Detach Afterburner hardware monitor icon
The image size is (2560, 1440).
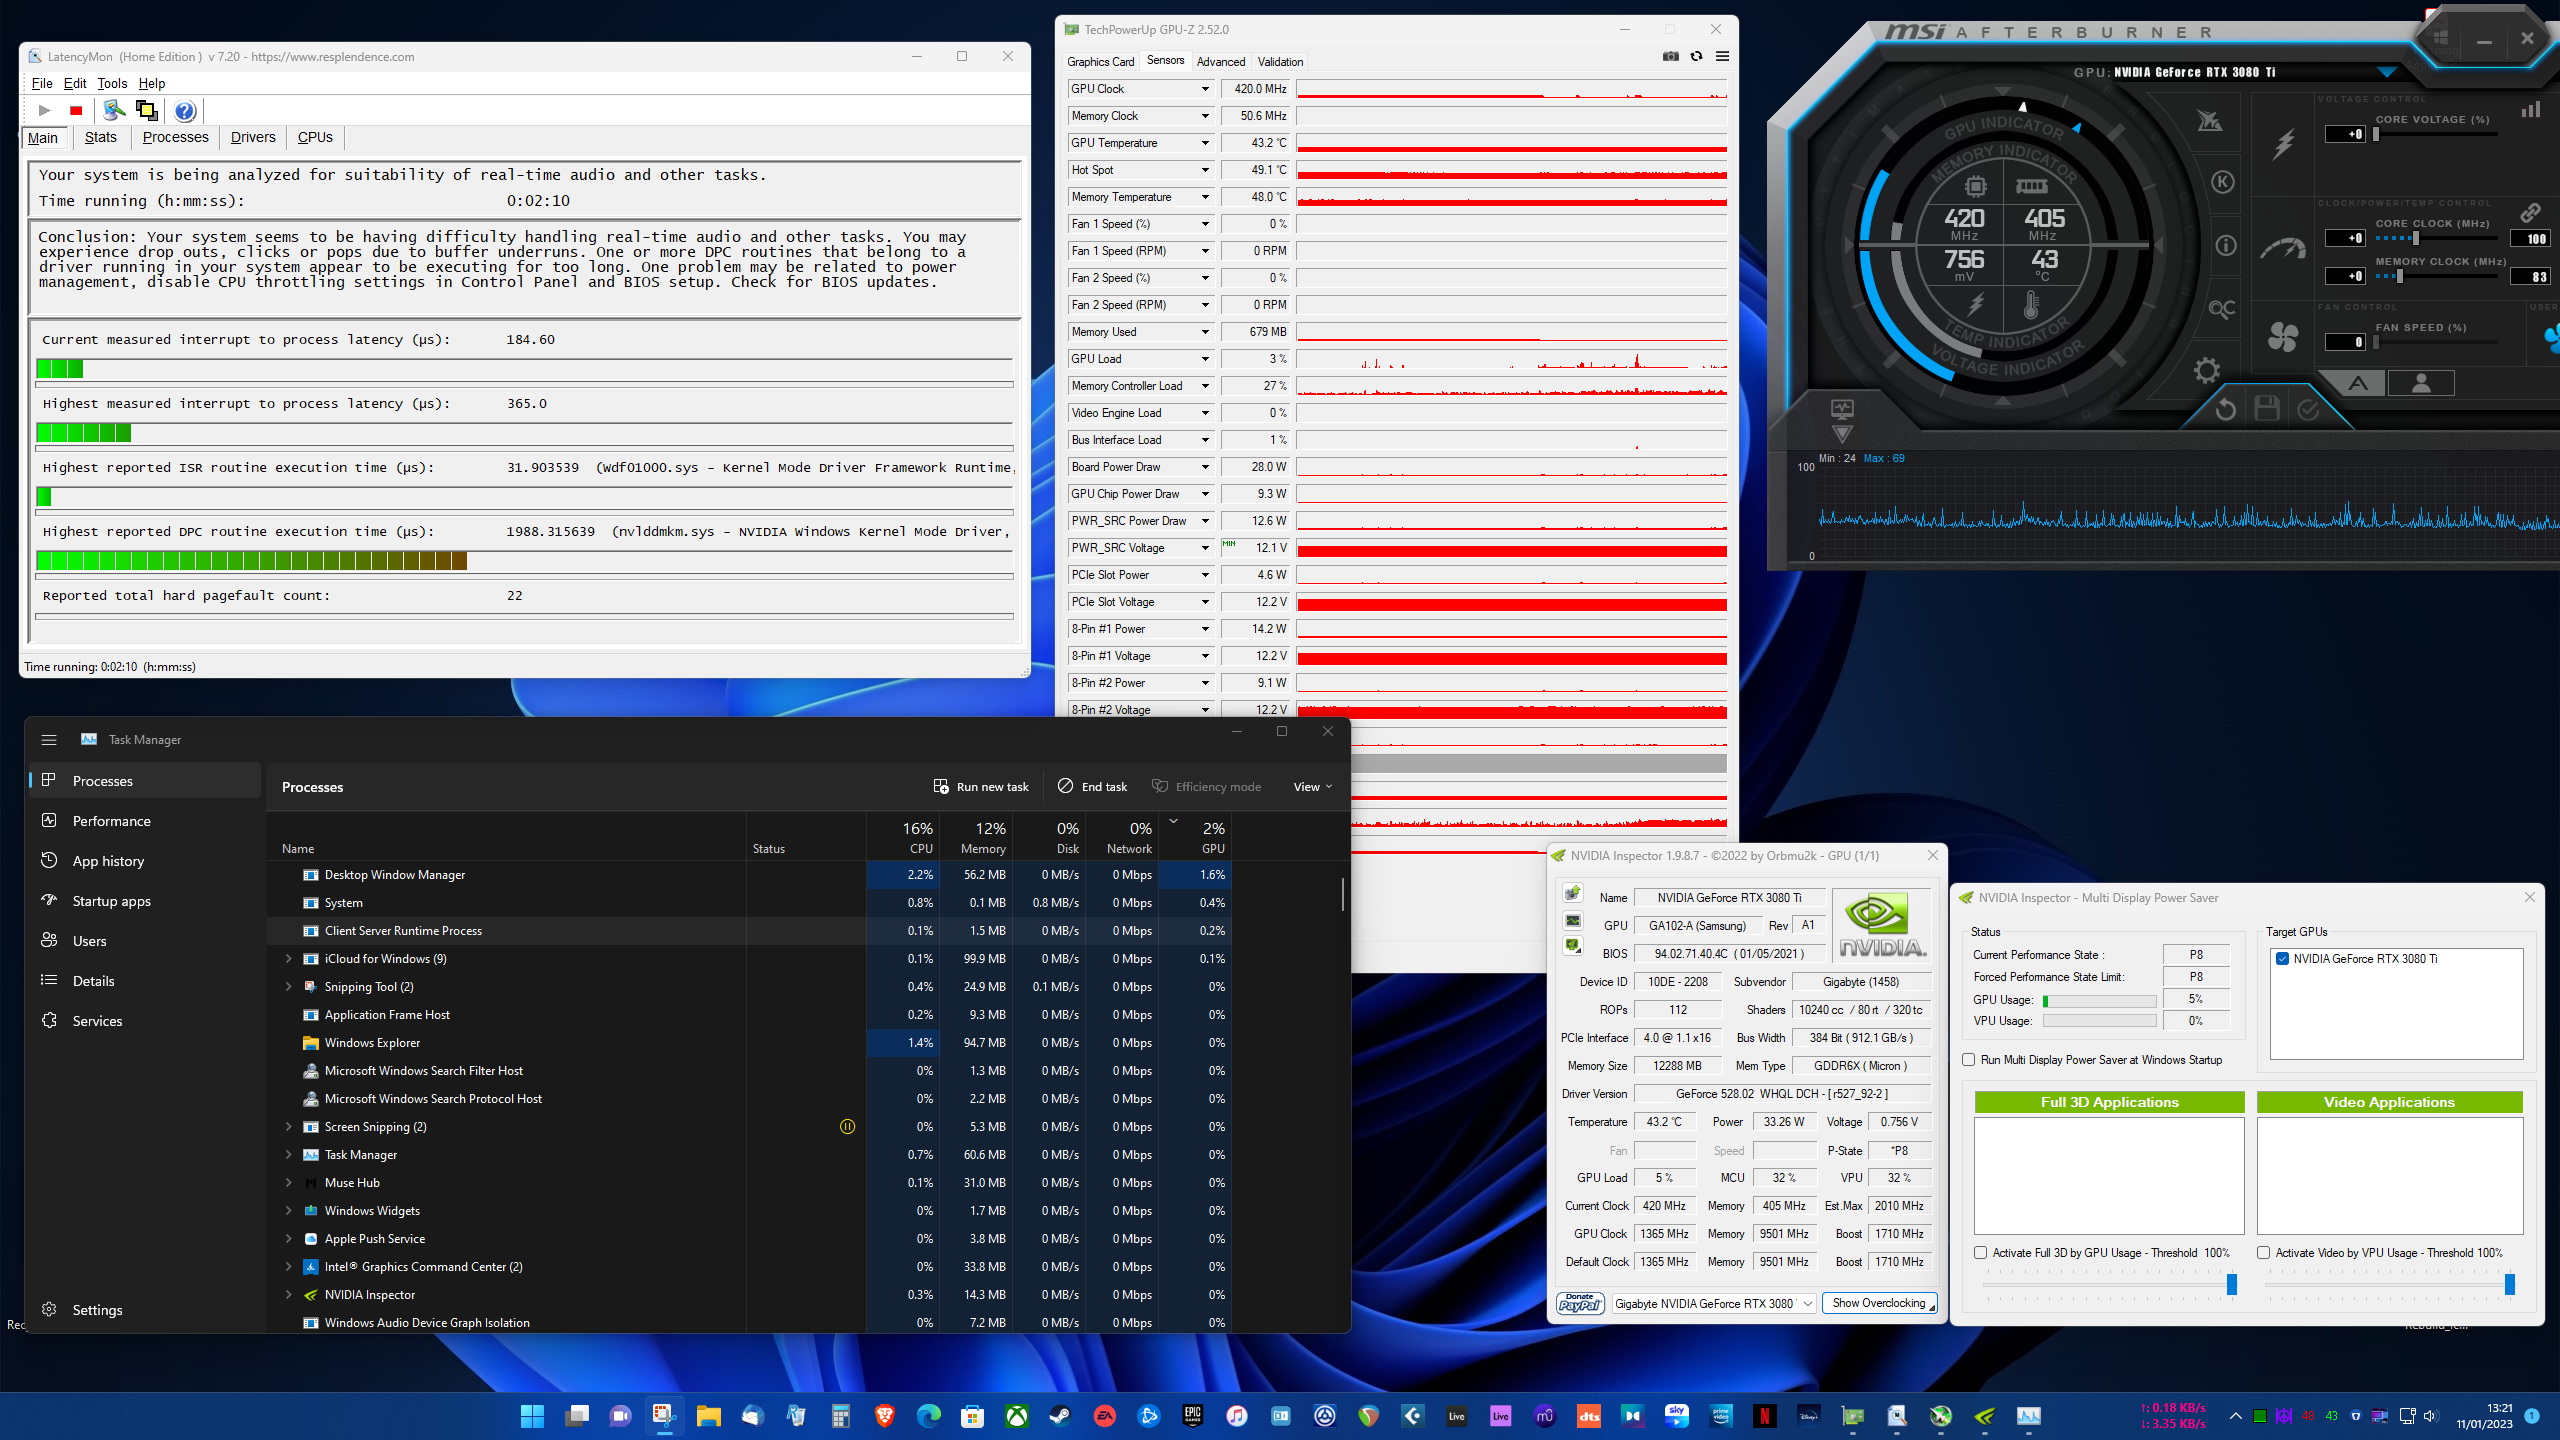tap(1842, 408)
